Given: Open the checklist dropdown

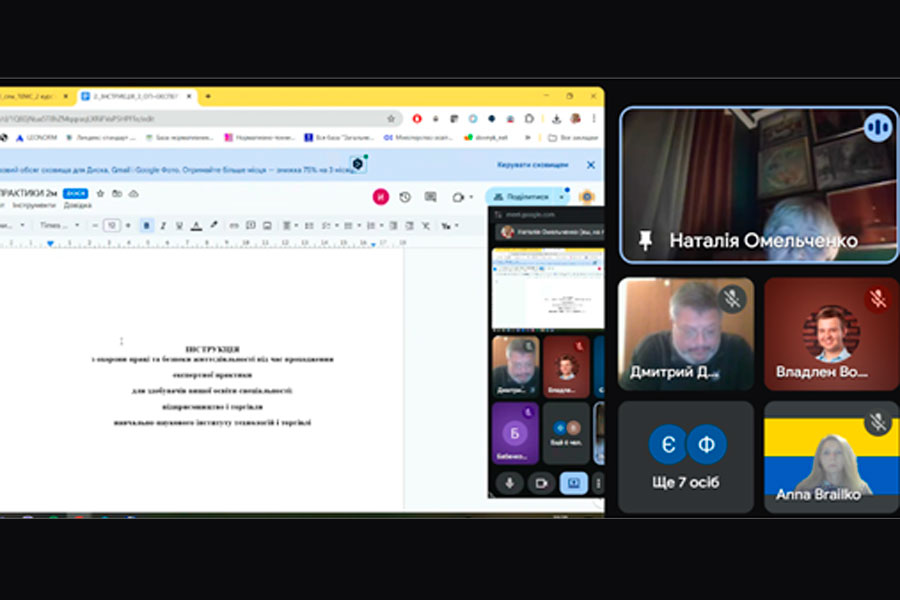Looking at the screenshot, I should (x=329, y=226).
